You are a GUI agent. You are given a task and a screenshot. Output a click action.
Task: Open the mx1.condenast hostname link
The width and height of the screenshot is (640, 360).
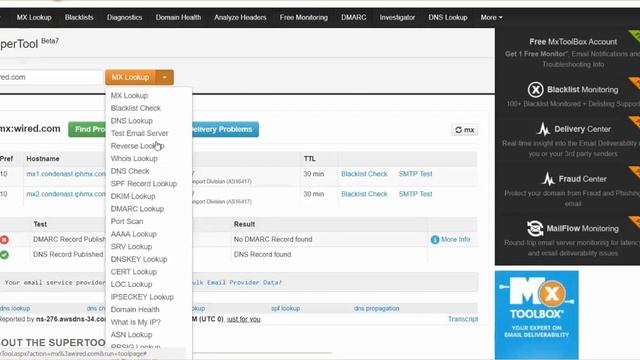point(66,174)
